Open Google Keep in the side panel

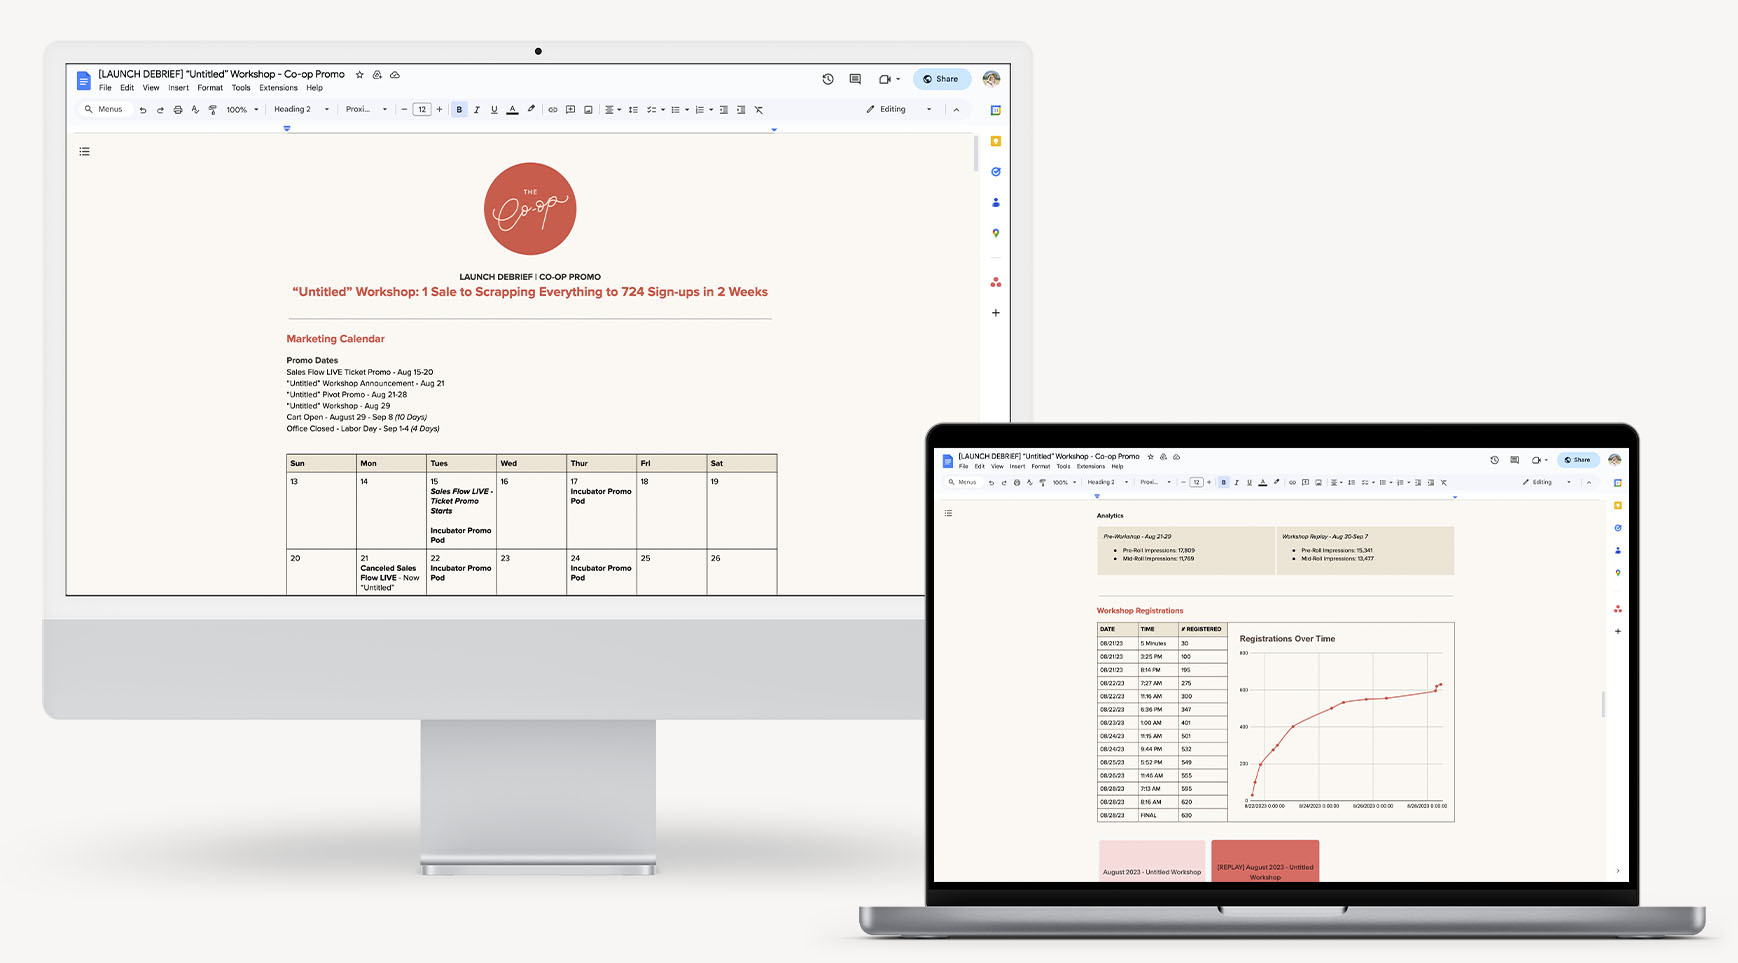tap(996, 141)
